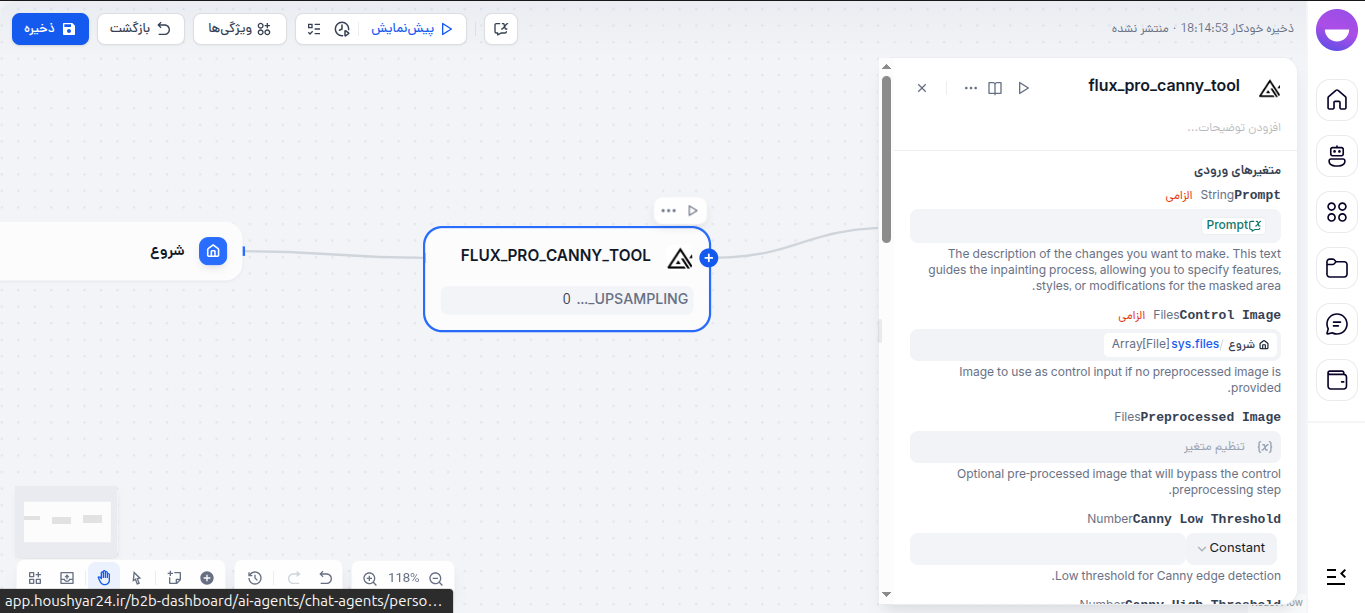Click the home icon in the right sidebar

pyautogui.click(x=1337, y=100)
